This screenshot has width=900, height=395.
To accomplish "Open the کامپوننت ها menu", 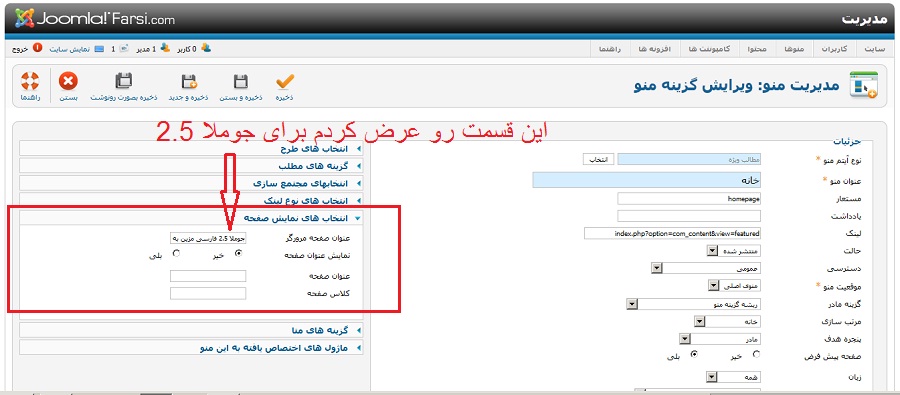I will coord(709,49).
